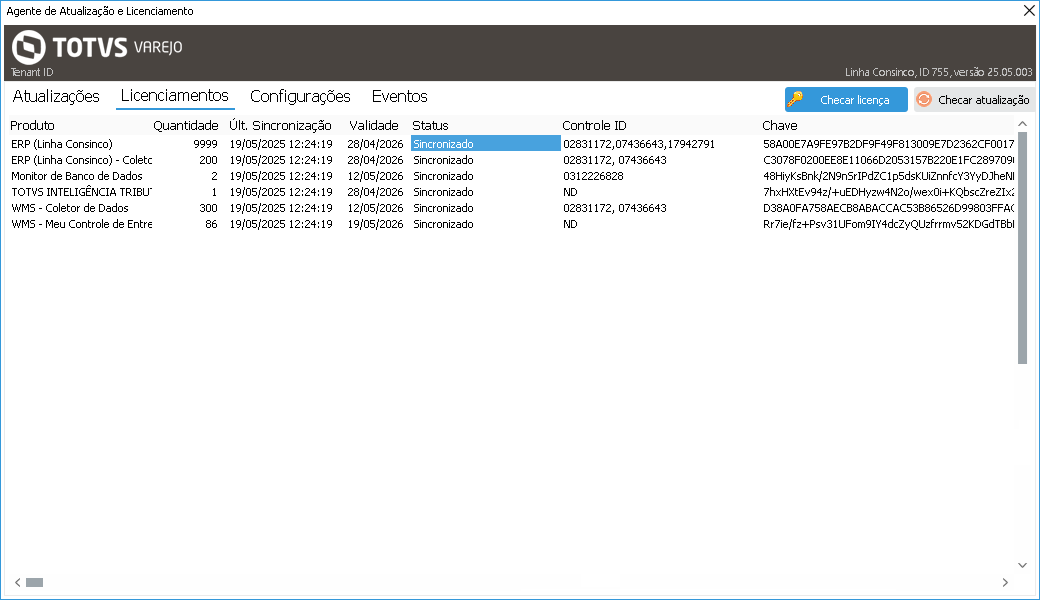Click the Linha Consinco version 25.05.003 text
The image size is (1040, 600).
pyautogui.click(x=939, y=72)
